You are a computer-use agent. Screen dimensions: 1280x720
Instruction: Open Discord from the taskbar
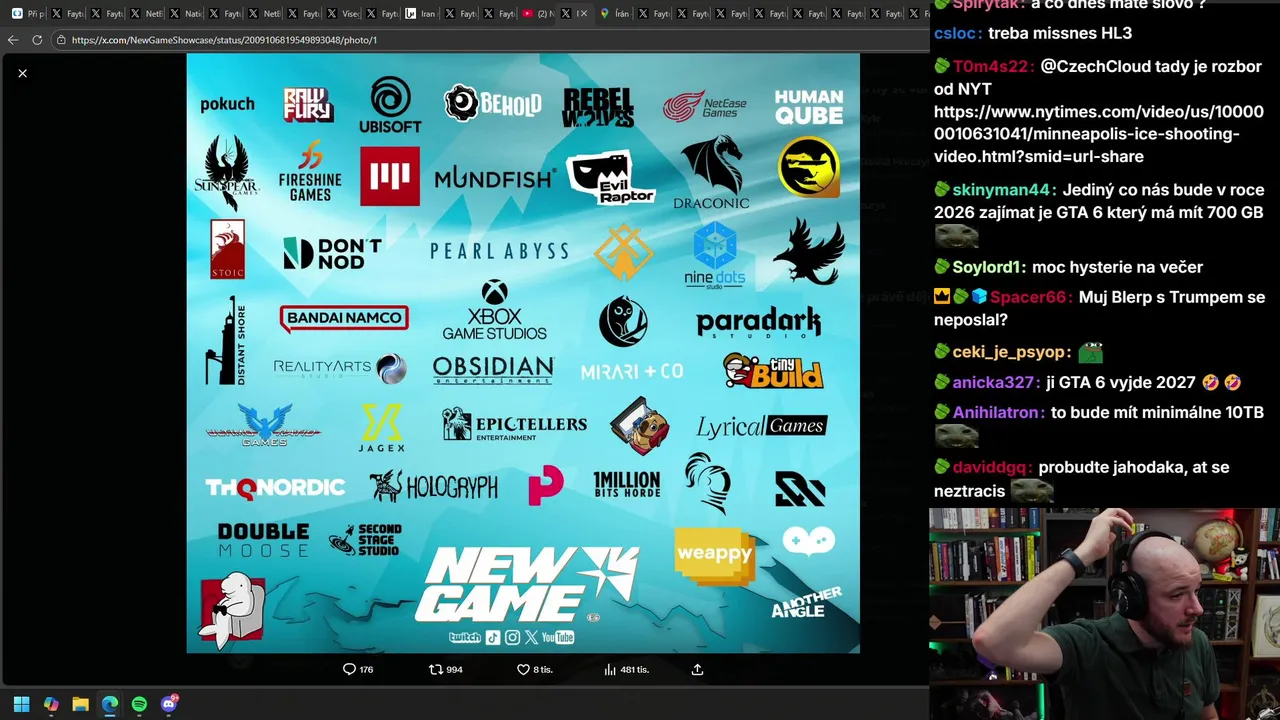tap(169, 704)
